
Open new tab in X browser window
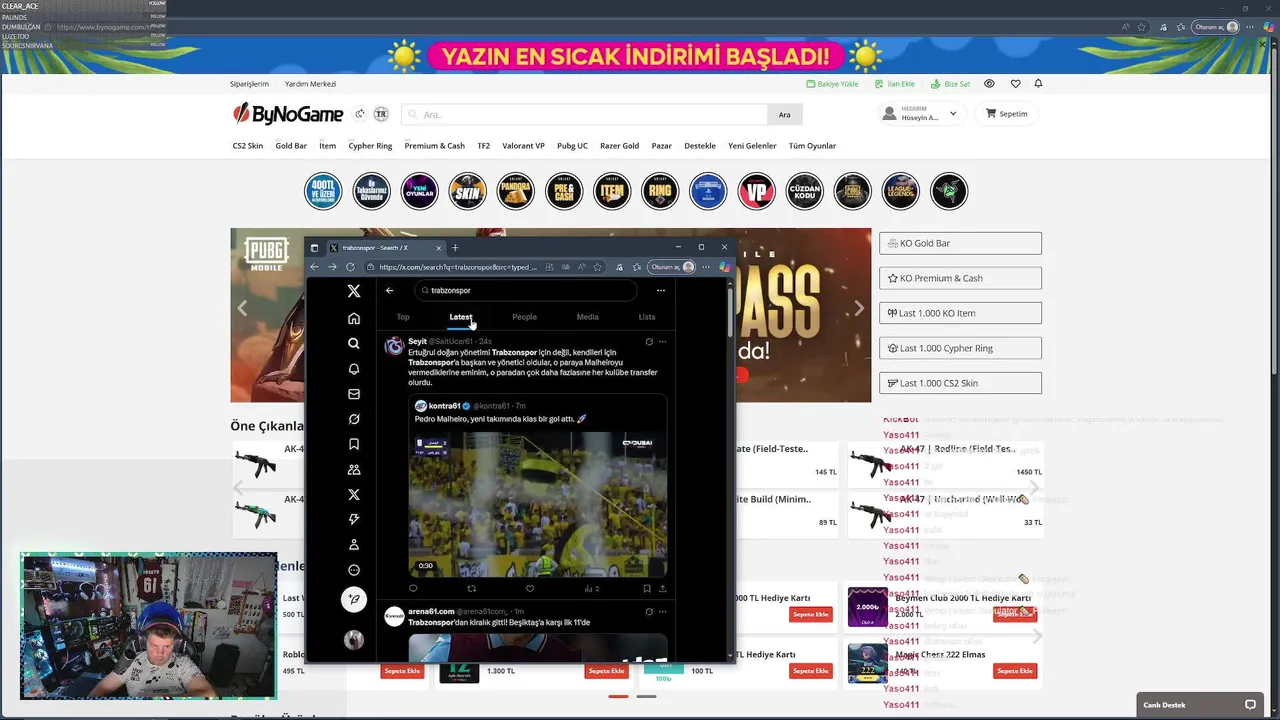click(455, 248)
